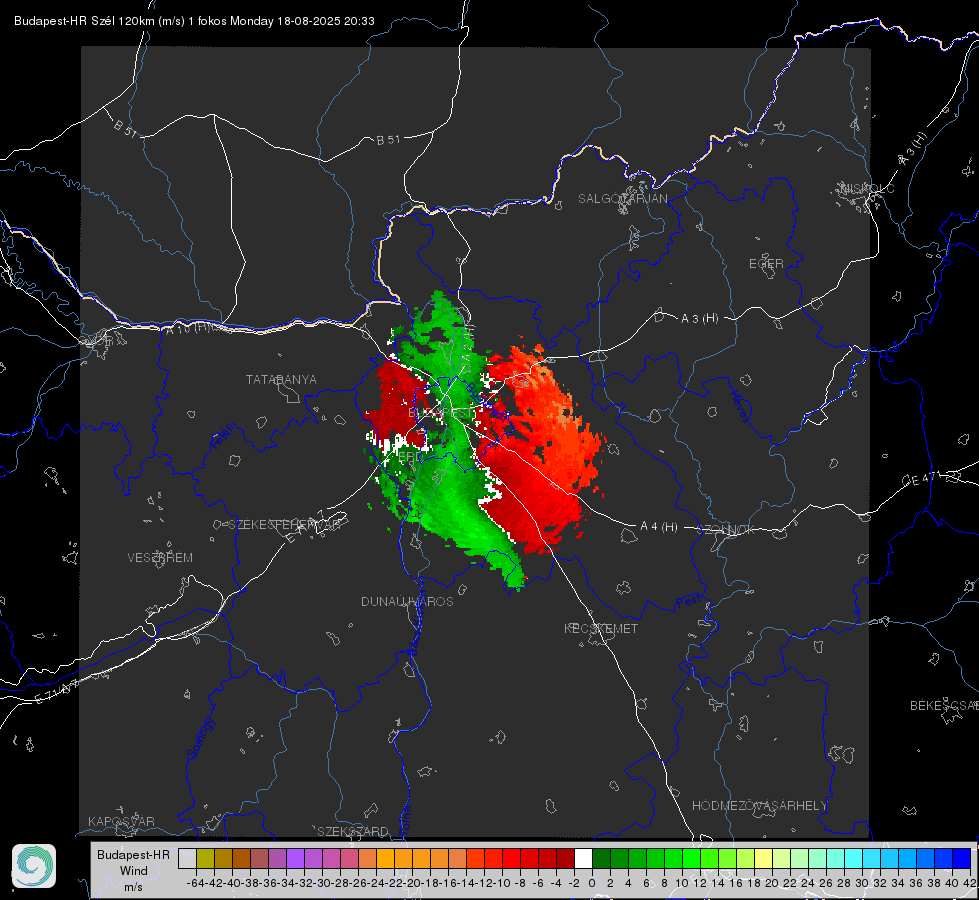
Task: Click the EGER city label
Action: 766,264
